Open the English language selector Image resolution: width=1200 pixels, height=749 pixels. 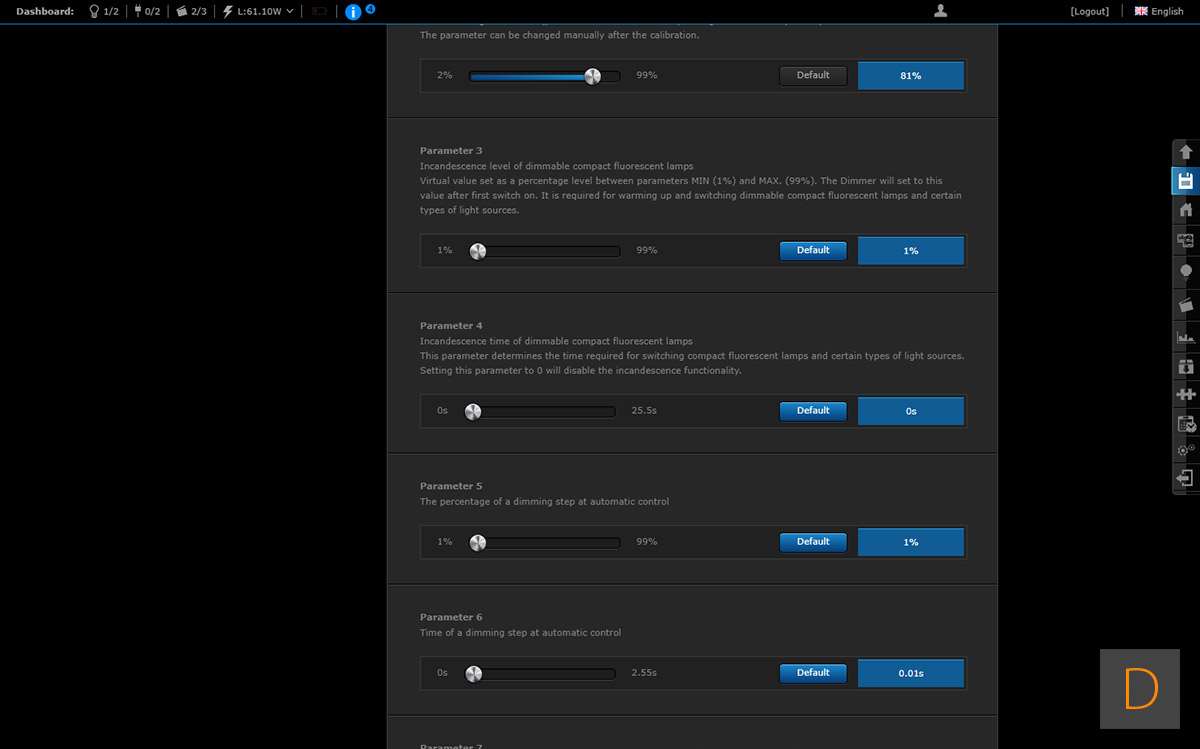click(x=1159, y=11)
